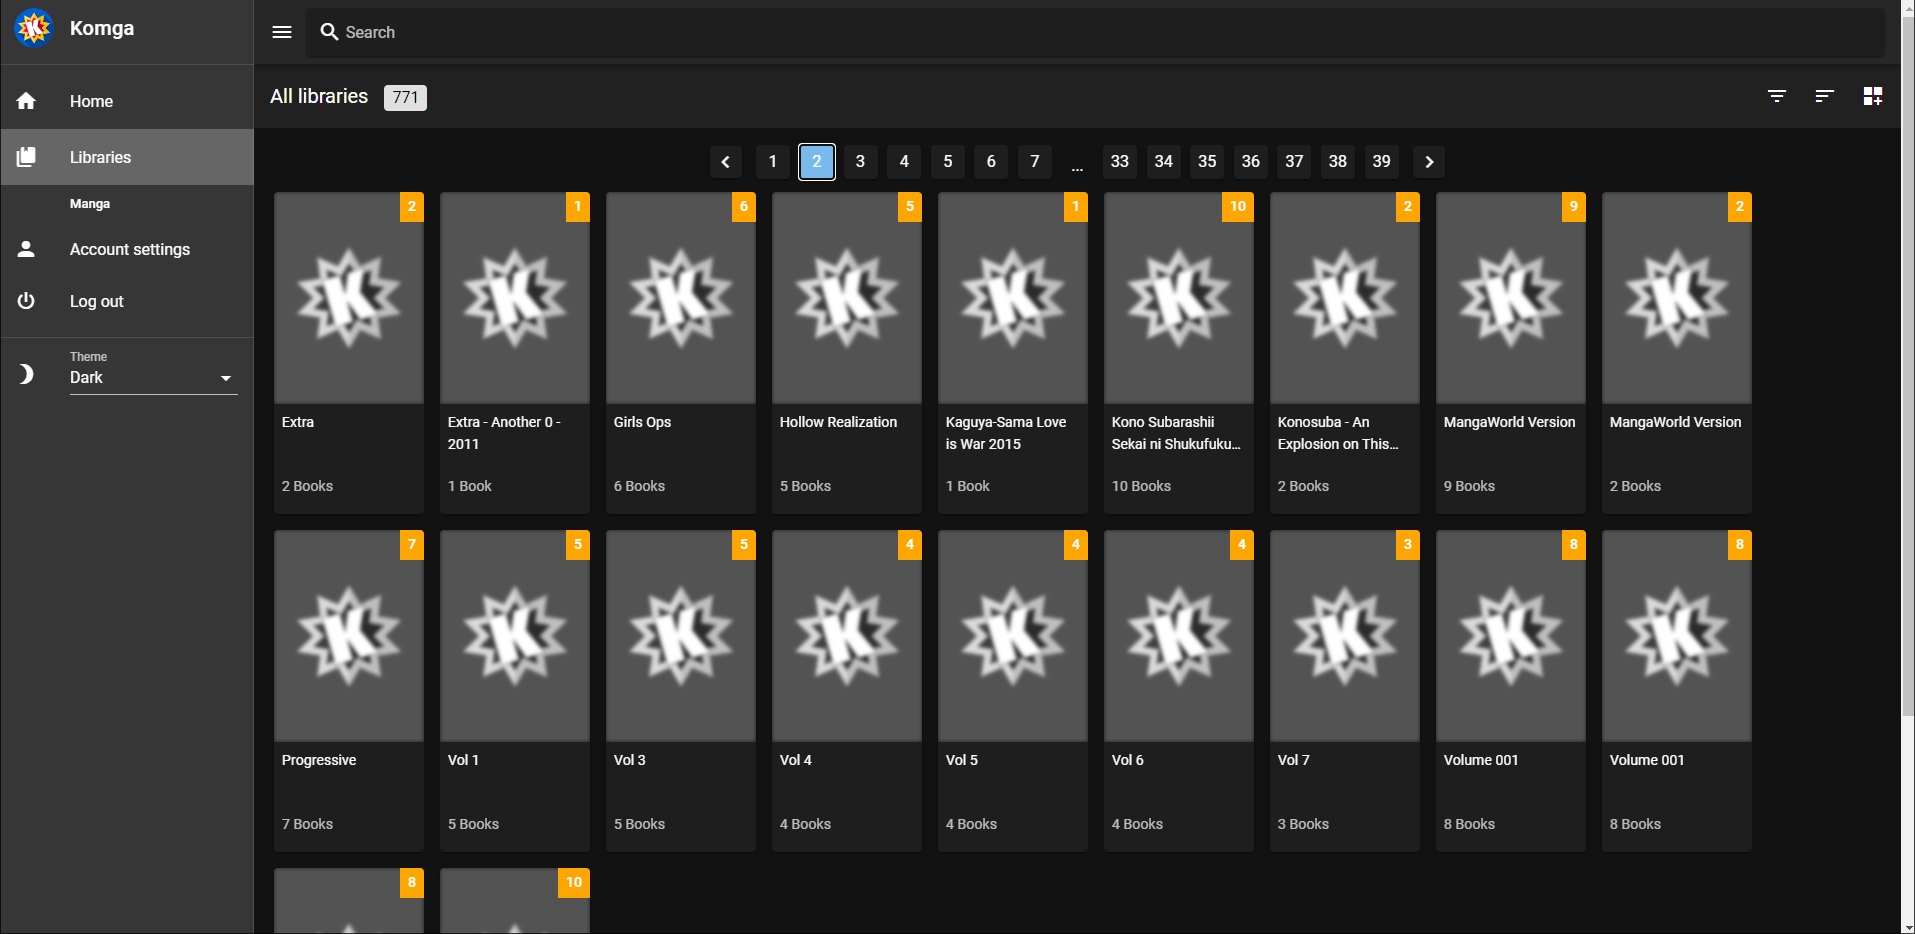Navigate to page 39
The image size is (1915, 934).
(1381, 161)
